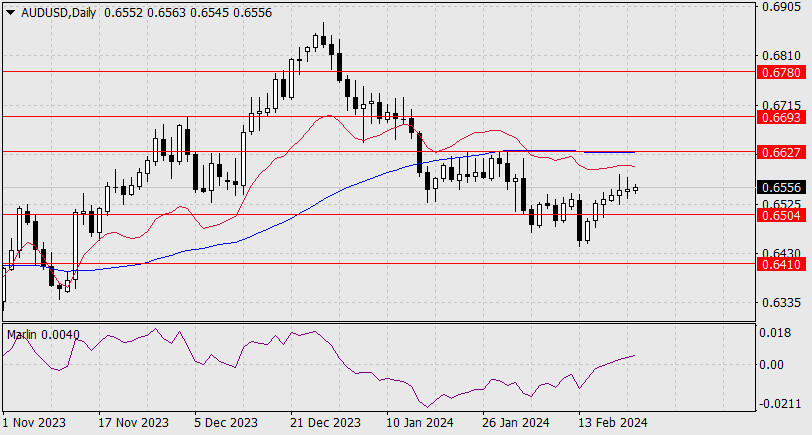The height and width of the screenshot is (435, 812).
Task: Click the current price label 0.6556
Action: [781, 187]
